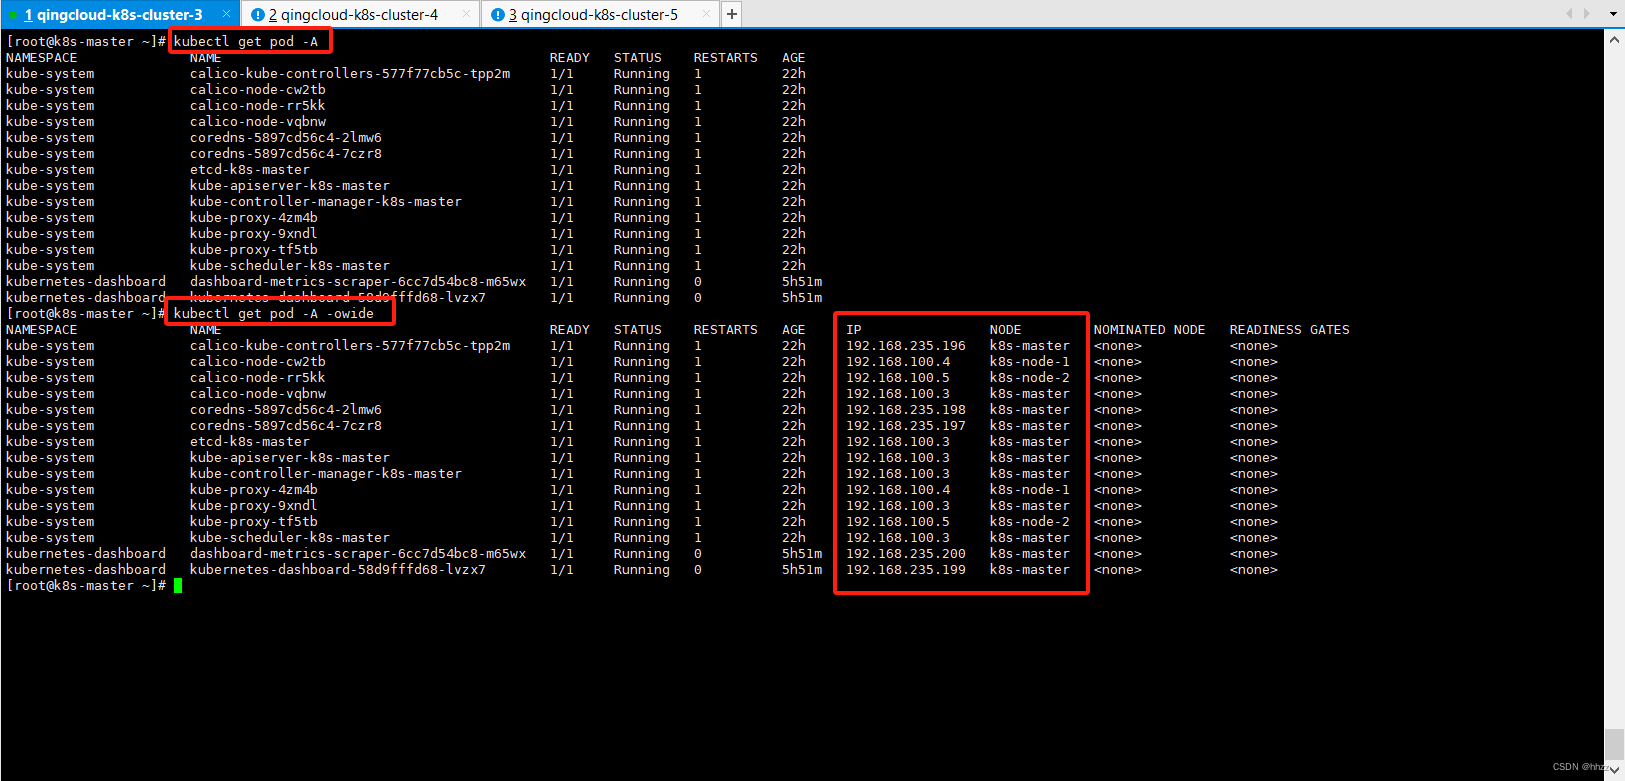This screenshot has width=1625, height=781.
Task: Close the qingcloud-k8s-cluster-3 session tab
Action: point(226,14)
